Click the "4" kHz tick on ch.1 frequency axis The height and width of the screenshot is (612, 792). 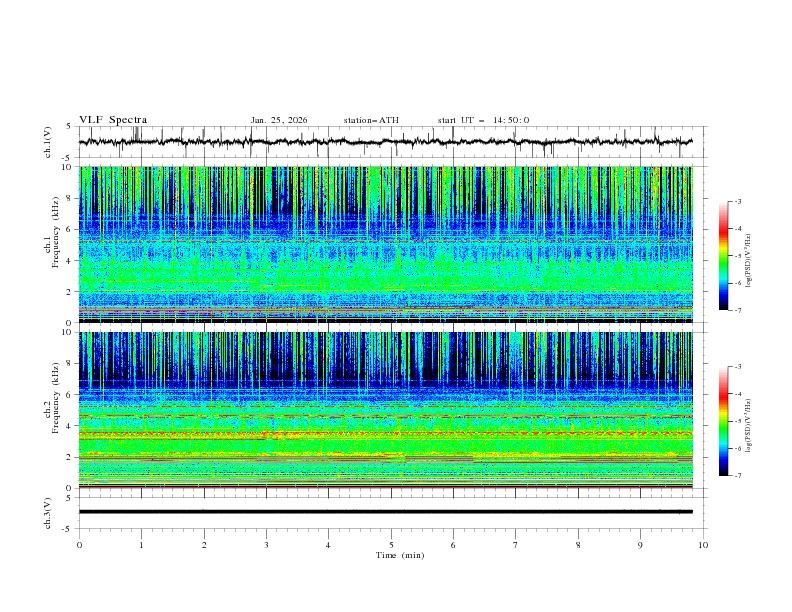(x=70, y=261)
